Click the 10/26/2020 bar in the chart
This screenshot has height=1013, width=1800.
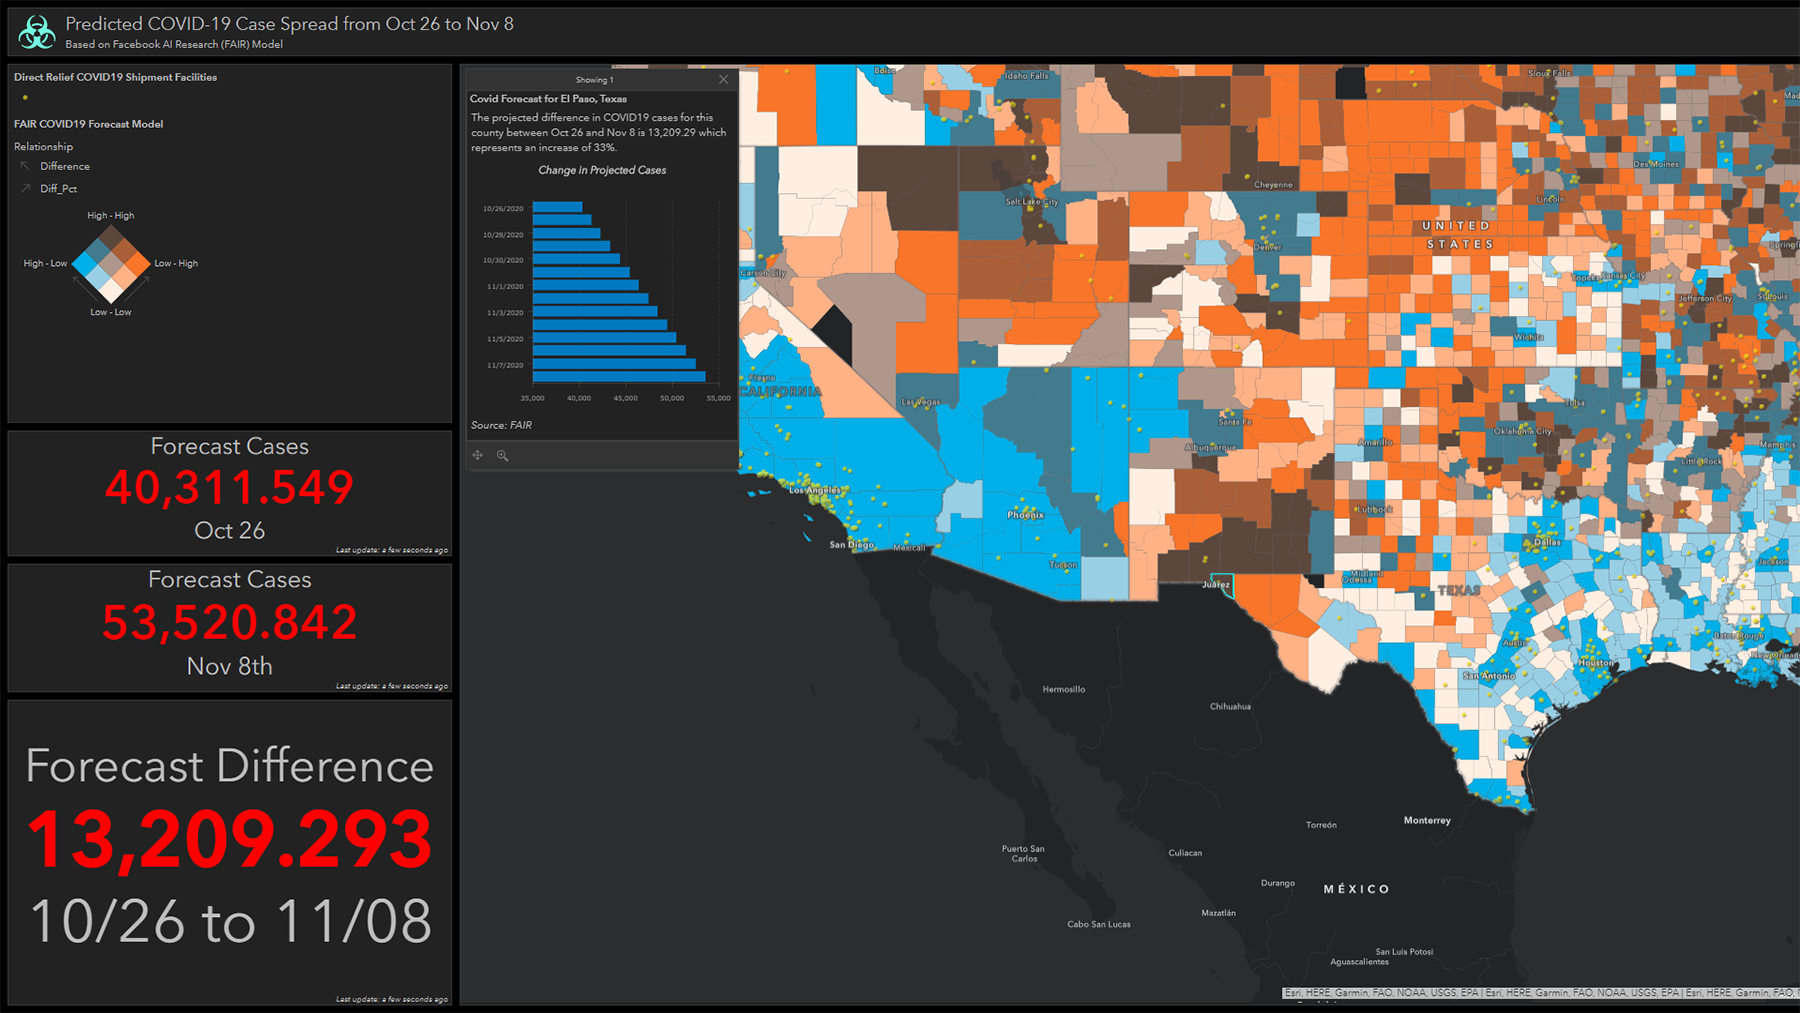(x=557, y=208)
